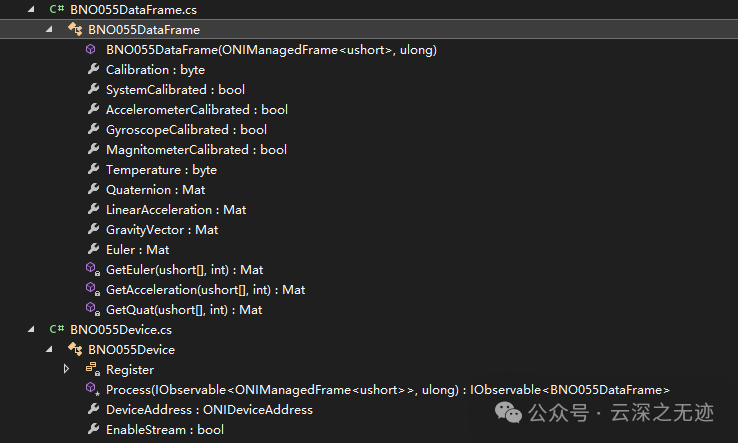
Task: Click the C# icon beside BNO055Device.cs
Action: tap(56, 329)
